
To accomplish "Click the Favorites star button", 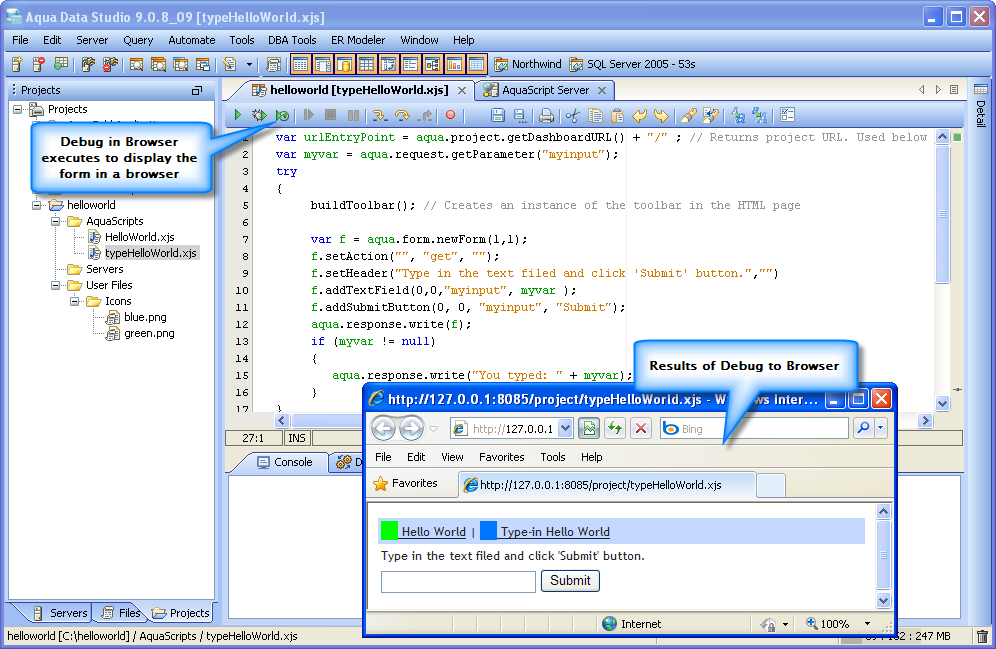I will [x=406, y=483].
